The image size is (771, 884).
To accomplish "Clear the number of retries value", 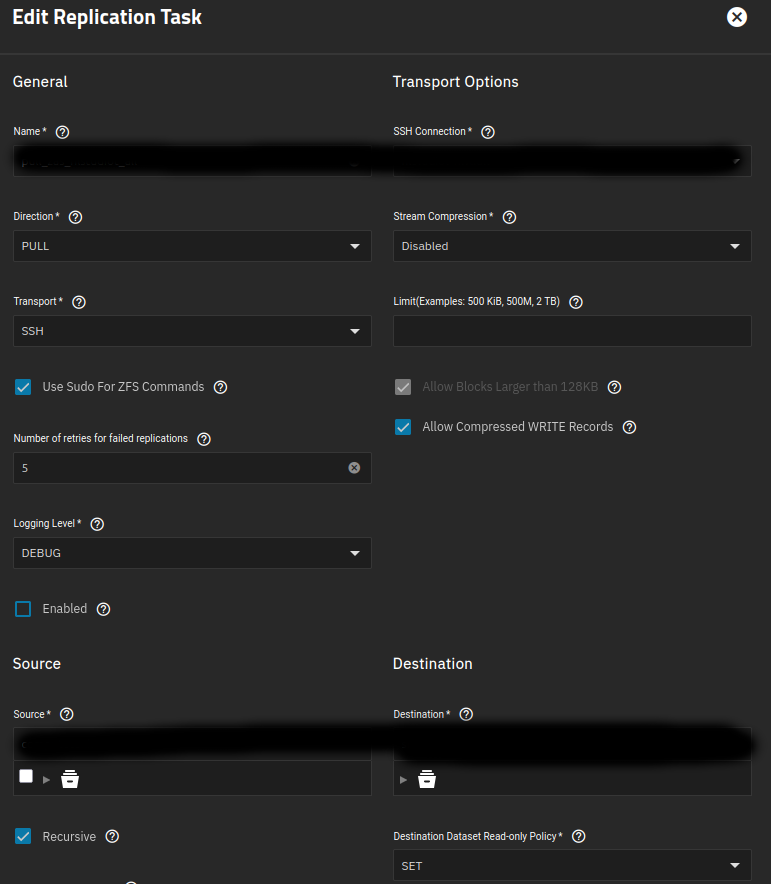I will click(354, 468).
